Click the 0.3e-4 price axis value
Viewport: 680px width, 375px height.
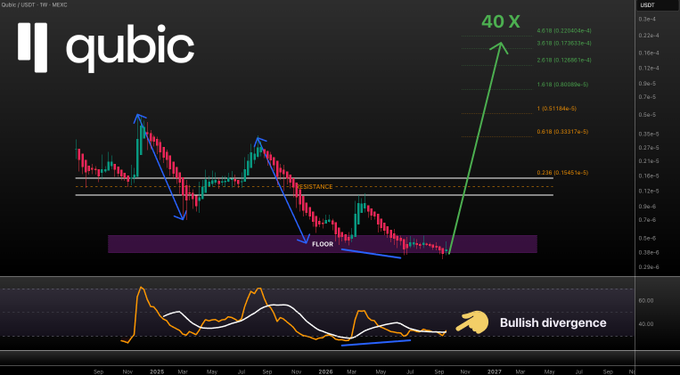coord(647,20)
